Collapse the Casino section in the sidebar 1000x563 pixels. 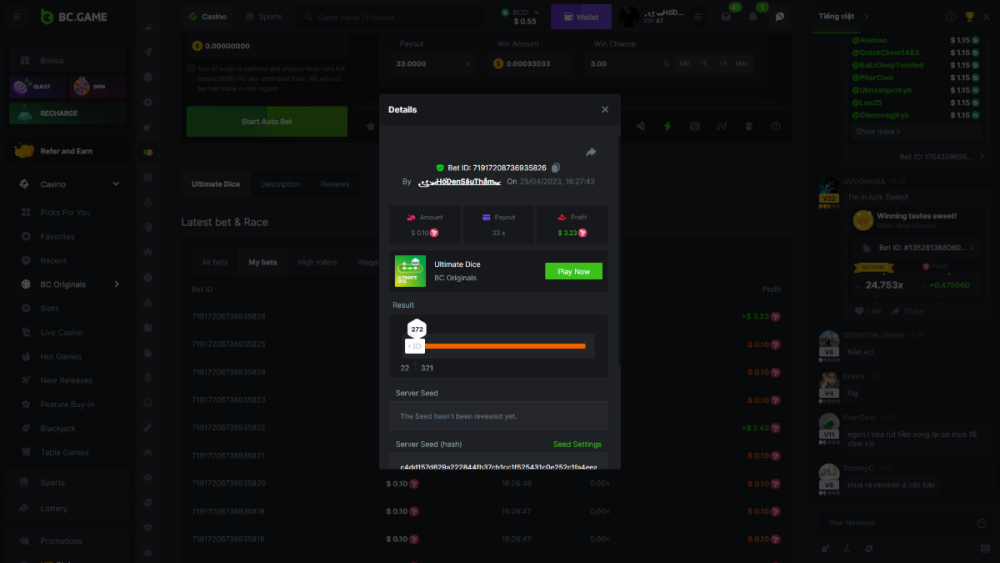pos(116,184)
